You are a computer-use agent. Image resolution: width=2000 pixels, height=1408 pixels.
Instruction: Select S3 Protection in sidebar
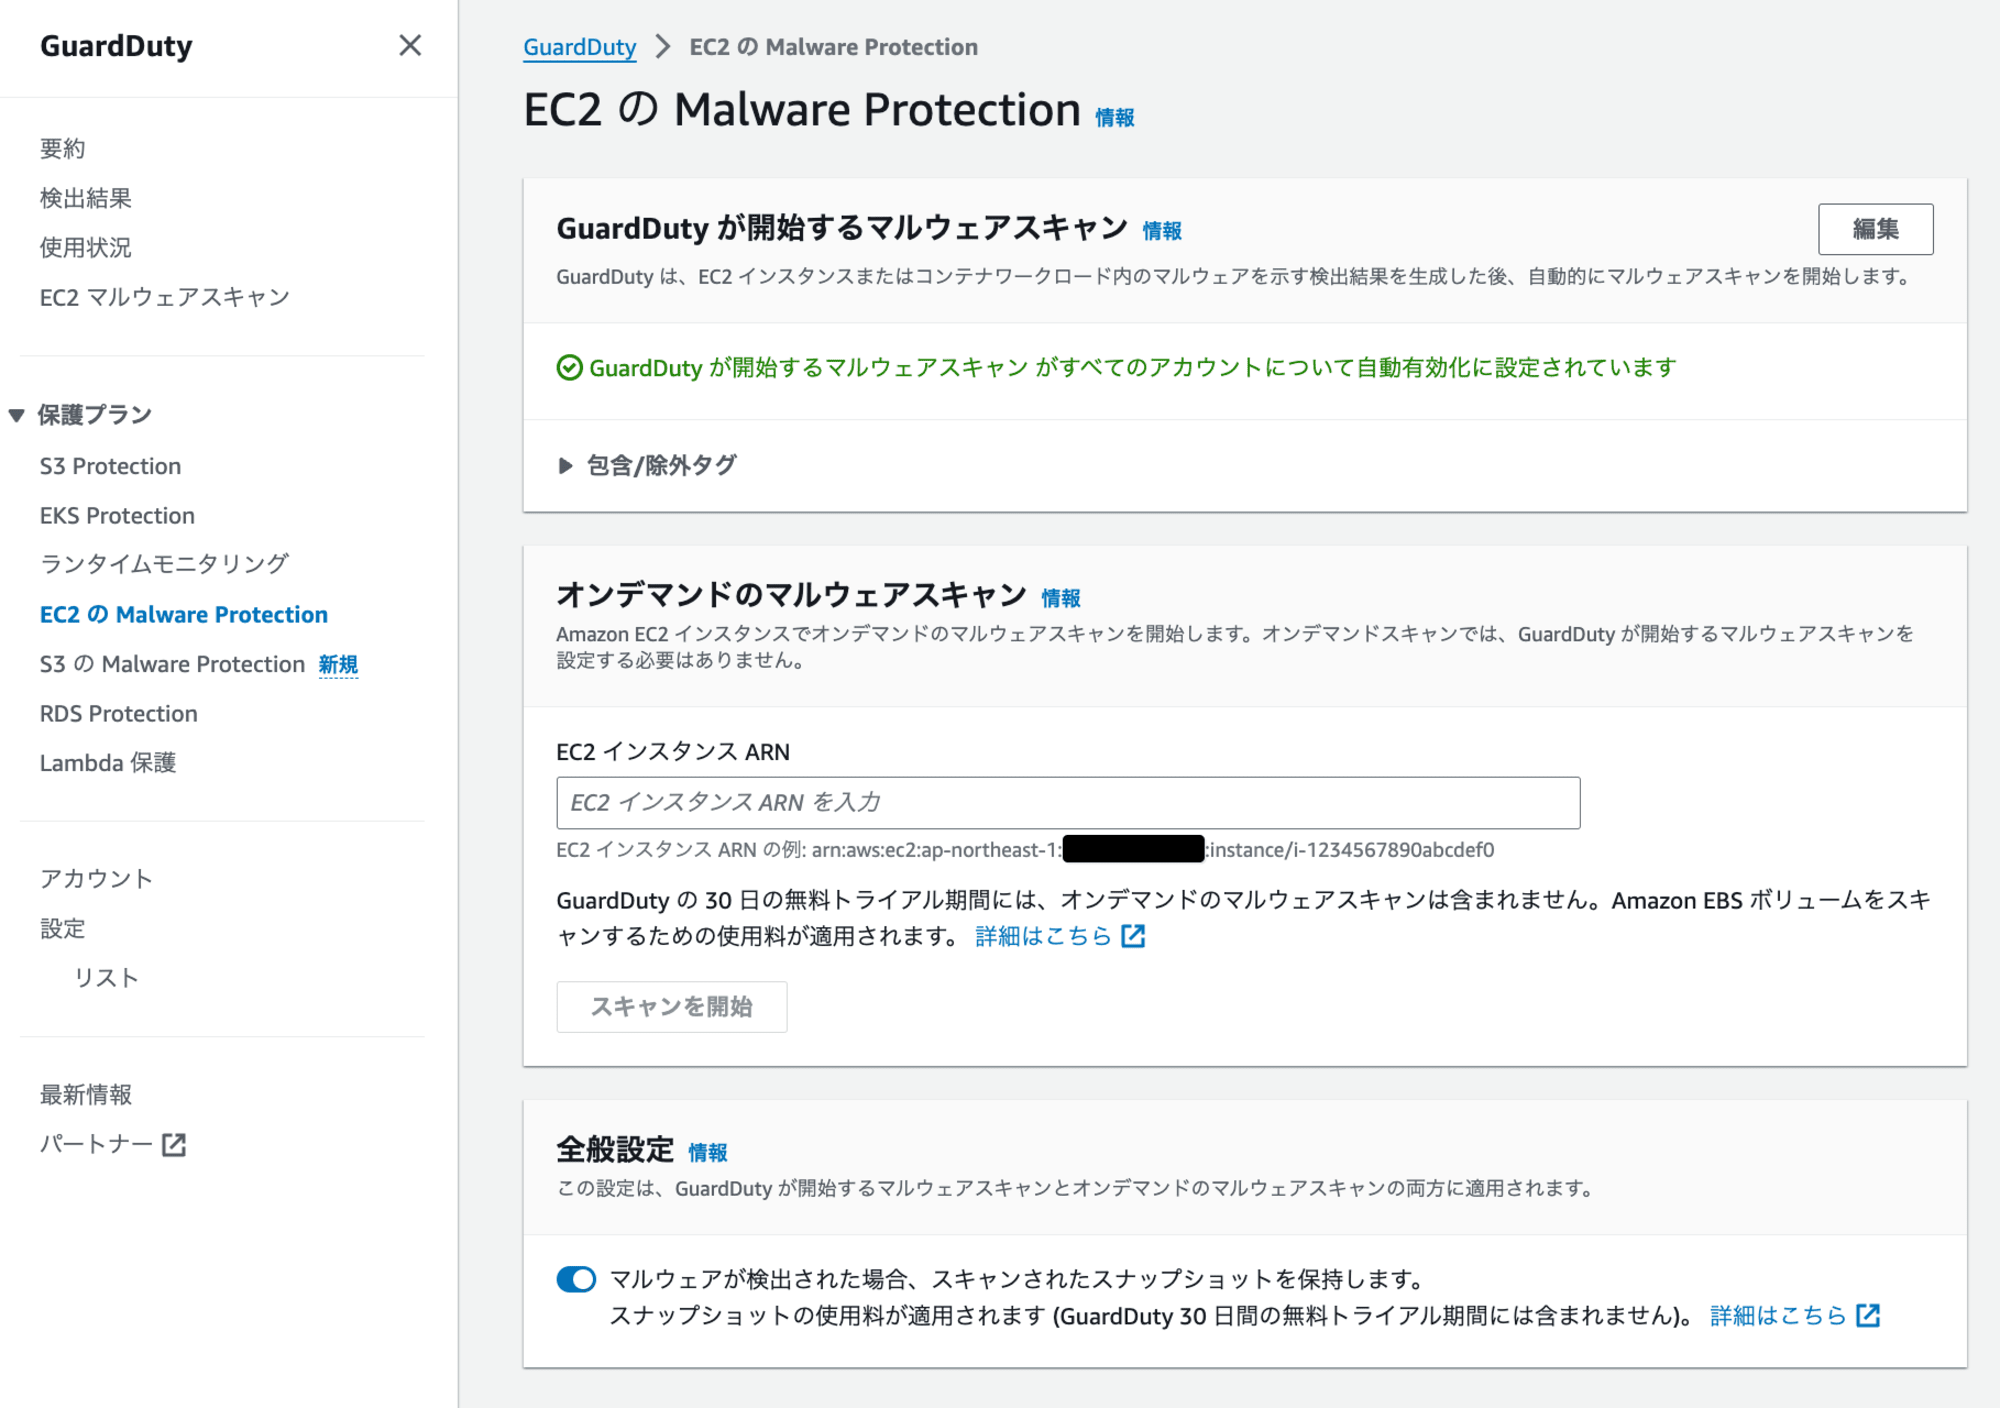tap(111, 466)
